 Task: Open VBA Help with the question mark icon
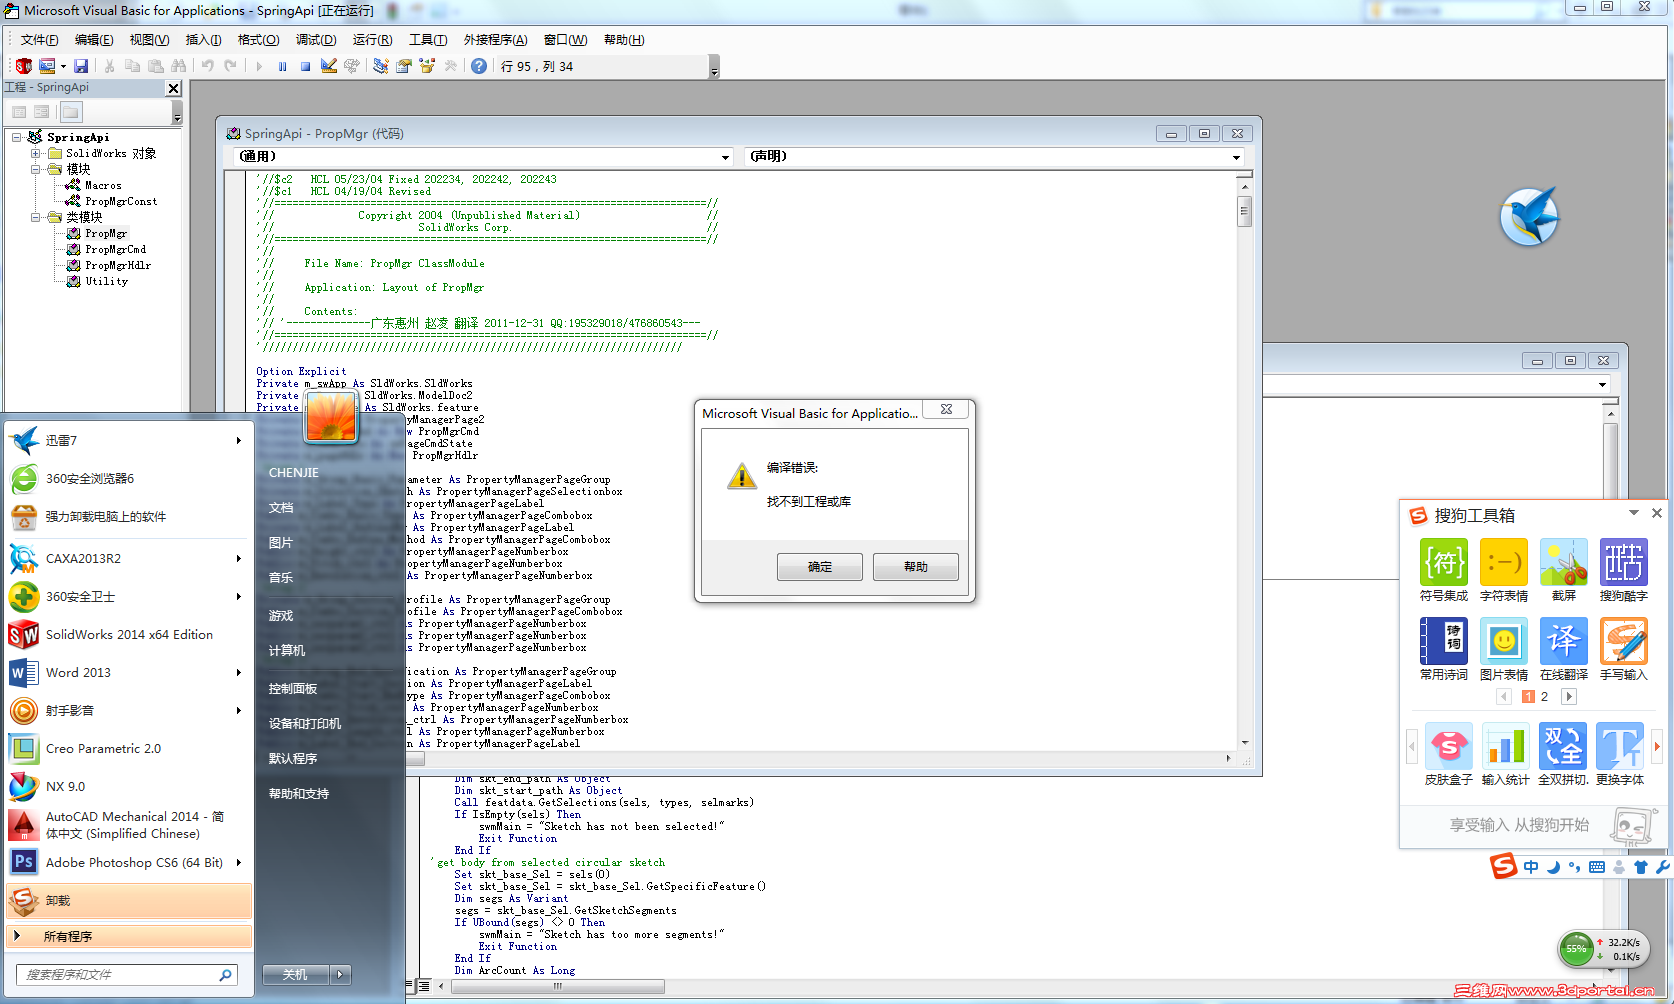pyautogui.click(x=479, y=66)
